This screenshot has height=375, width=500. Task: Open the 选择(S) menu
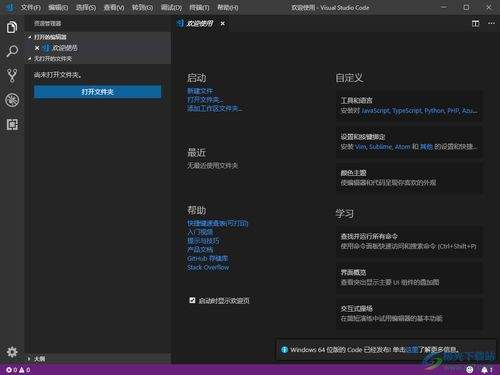(x=86, y=7)
